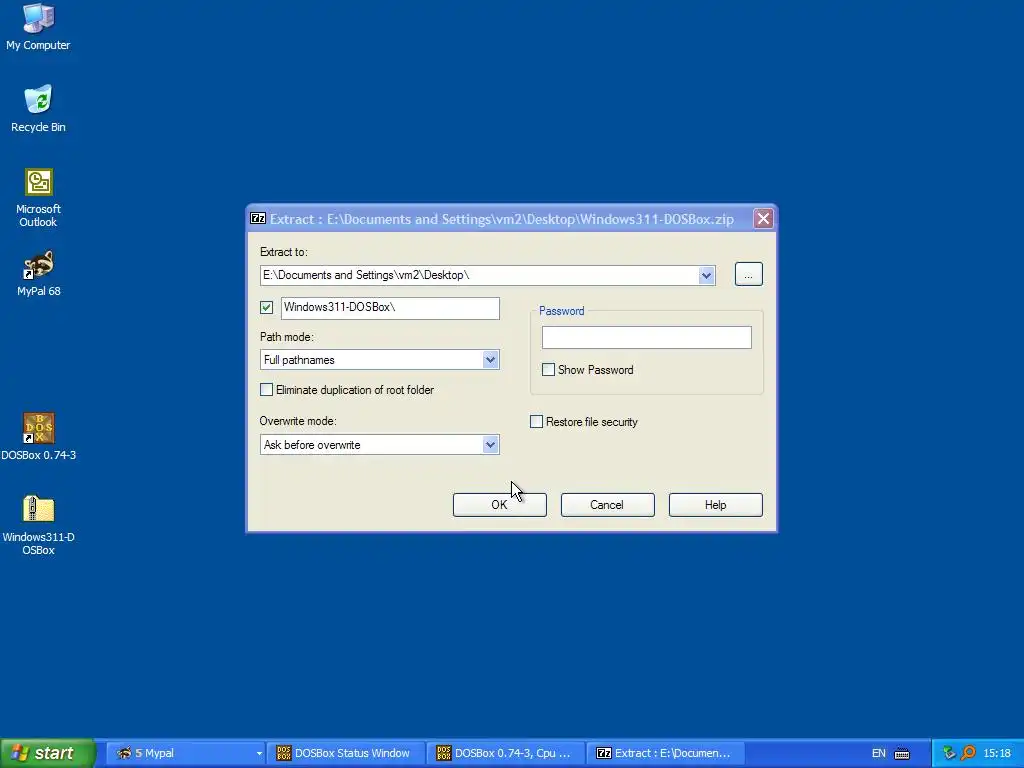
Task: Click the Cancel button
Action: pyautogui.click(x=607, y=505)
